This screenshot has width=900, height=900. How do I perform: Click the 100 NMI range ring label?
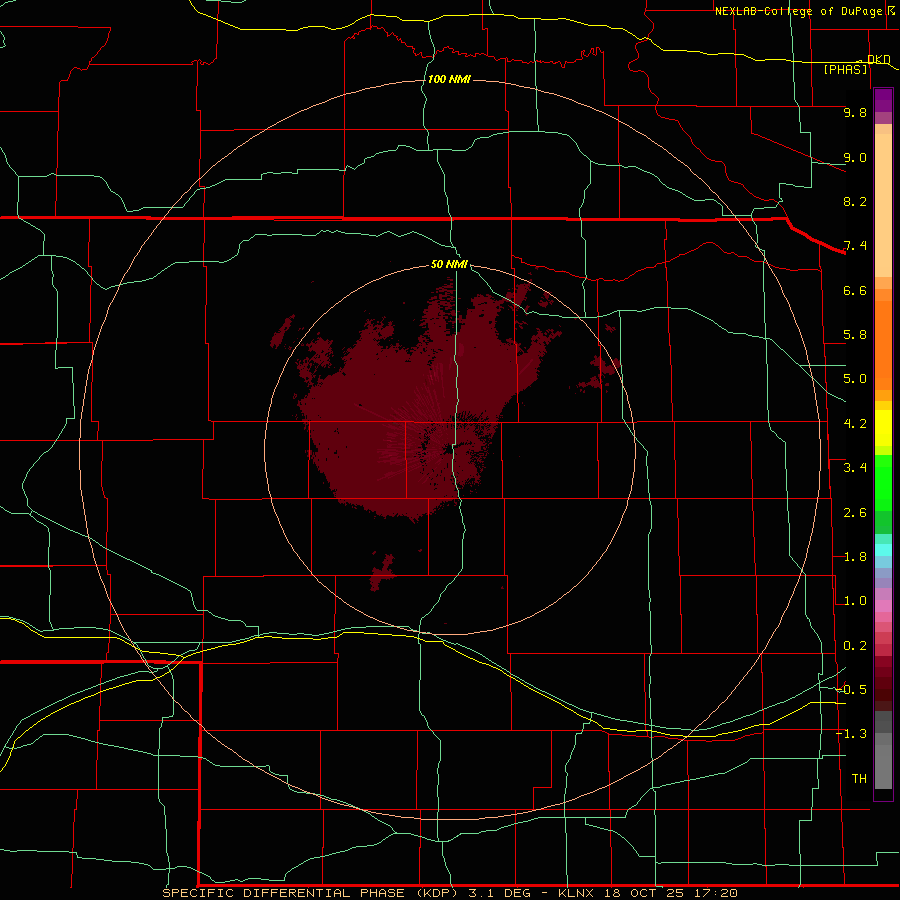pos(449,79)
